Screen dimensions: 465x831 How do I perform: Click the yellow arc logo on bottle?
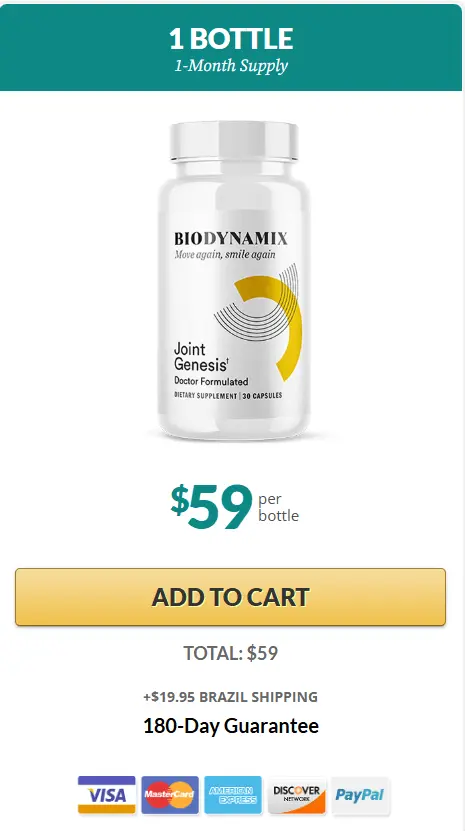pyautogui.click(x=270, y=326)
